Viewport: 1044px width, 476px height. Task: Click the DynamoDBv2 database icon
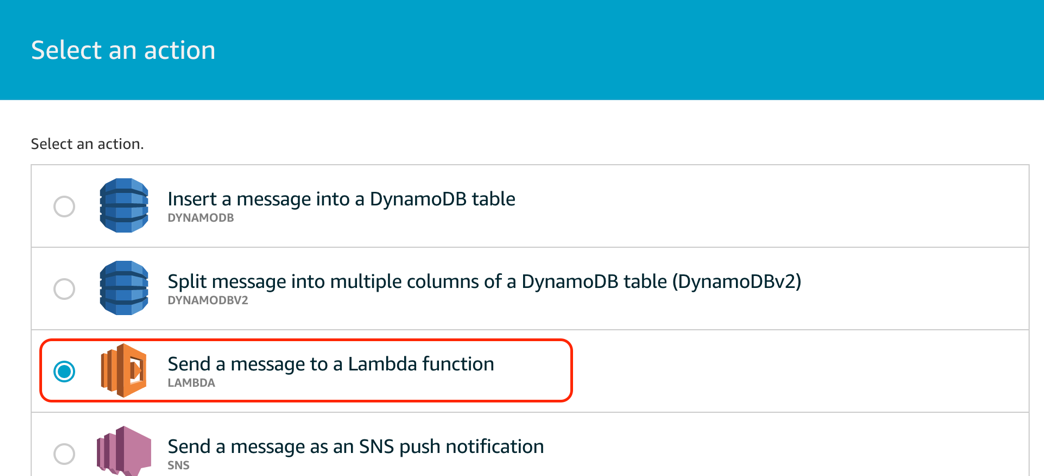click(x=124, y=288)
